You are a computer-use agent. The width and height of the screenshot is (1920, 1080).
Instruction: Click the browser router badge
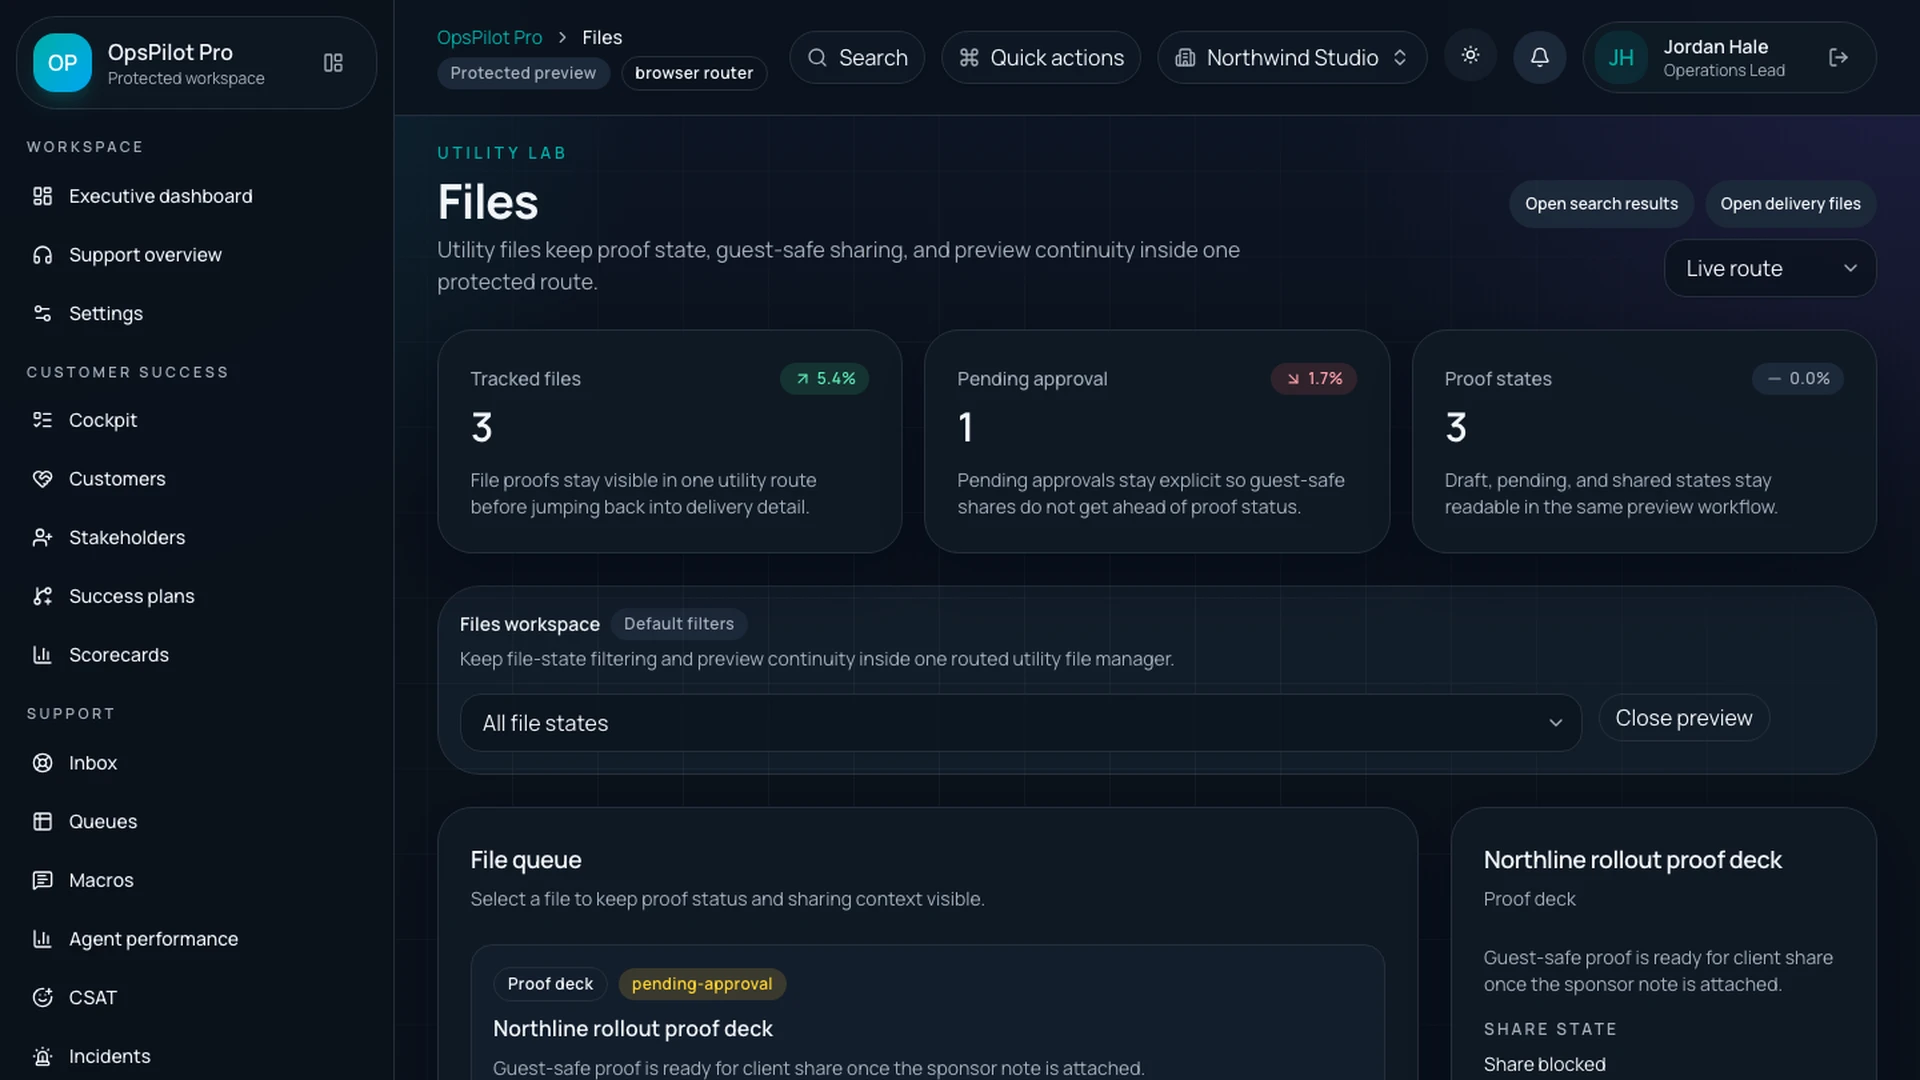click(694, 73)
